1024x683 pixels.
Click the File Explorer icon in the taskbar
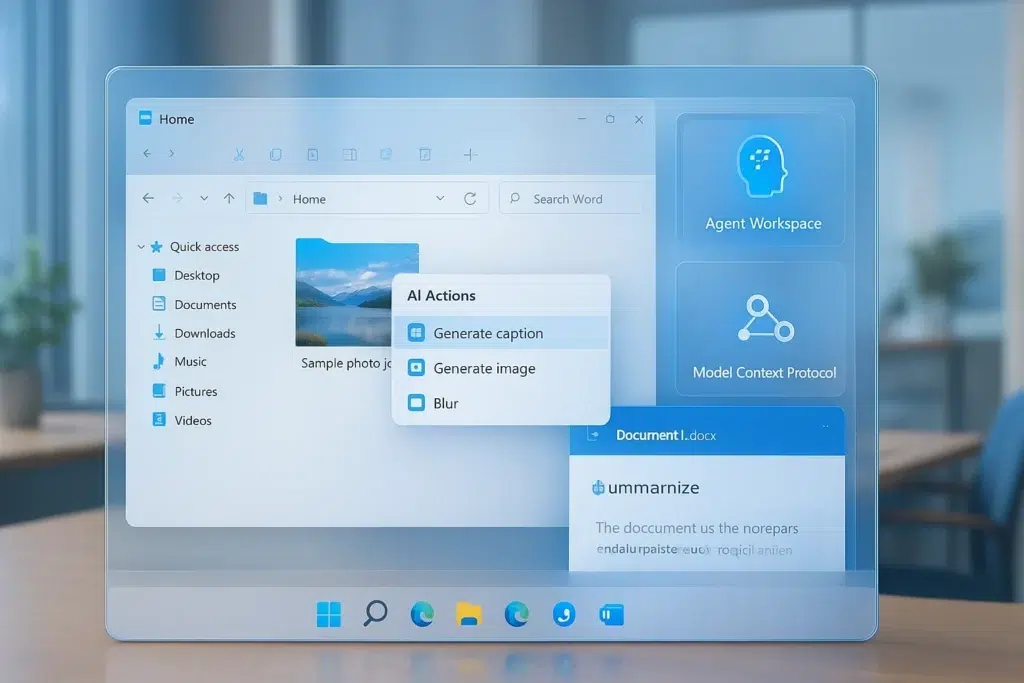467,614
